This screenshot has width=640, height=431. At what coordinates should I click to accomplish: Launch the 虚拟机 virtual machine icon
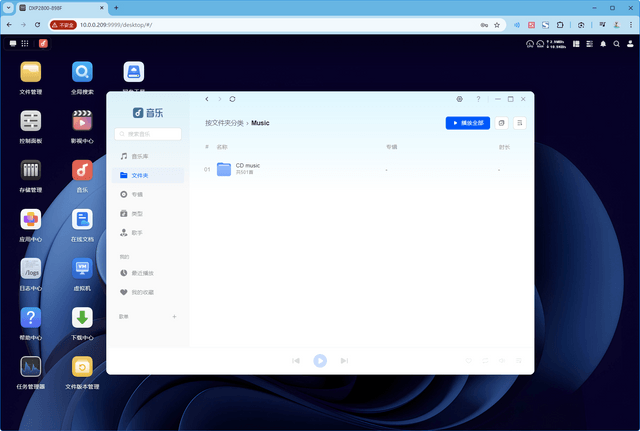82,269
